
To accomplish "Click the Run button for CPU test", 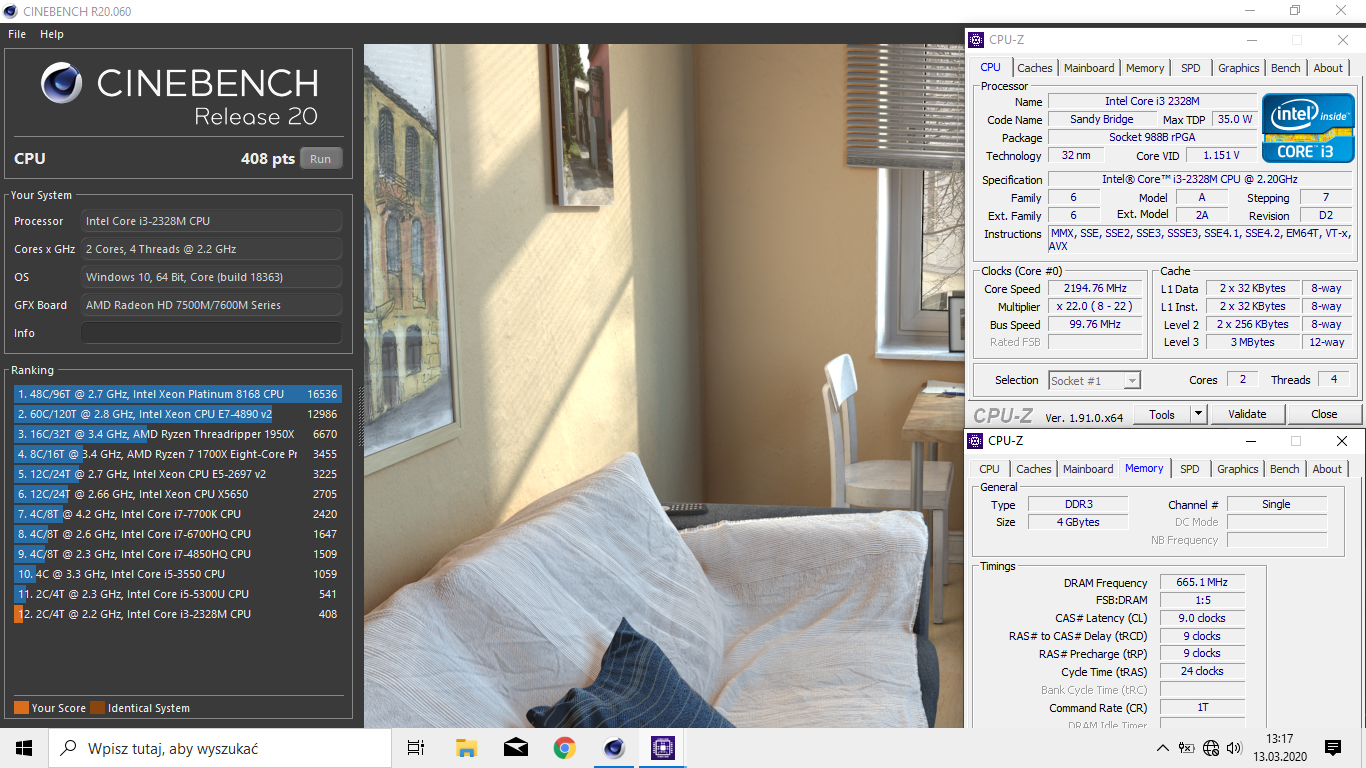I will point(320,159).
